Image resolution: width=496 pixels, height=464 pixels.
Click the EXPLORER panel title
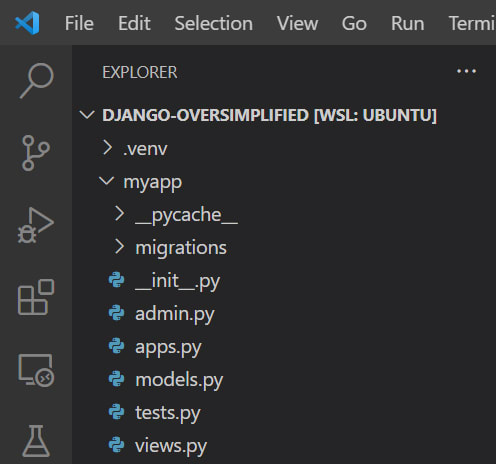tap(140, 72)
